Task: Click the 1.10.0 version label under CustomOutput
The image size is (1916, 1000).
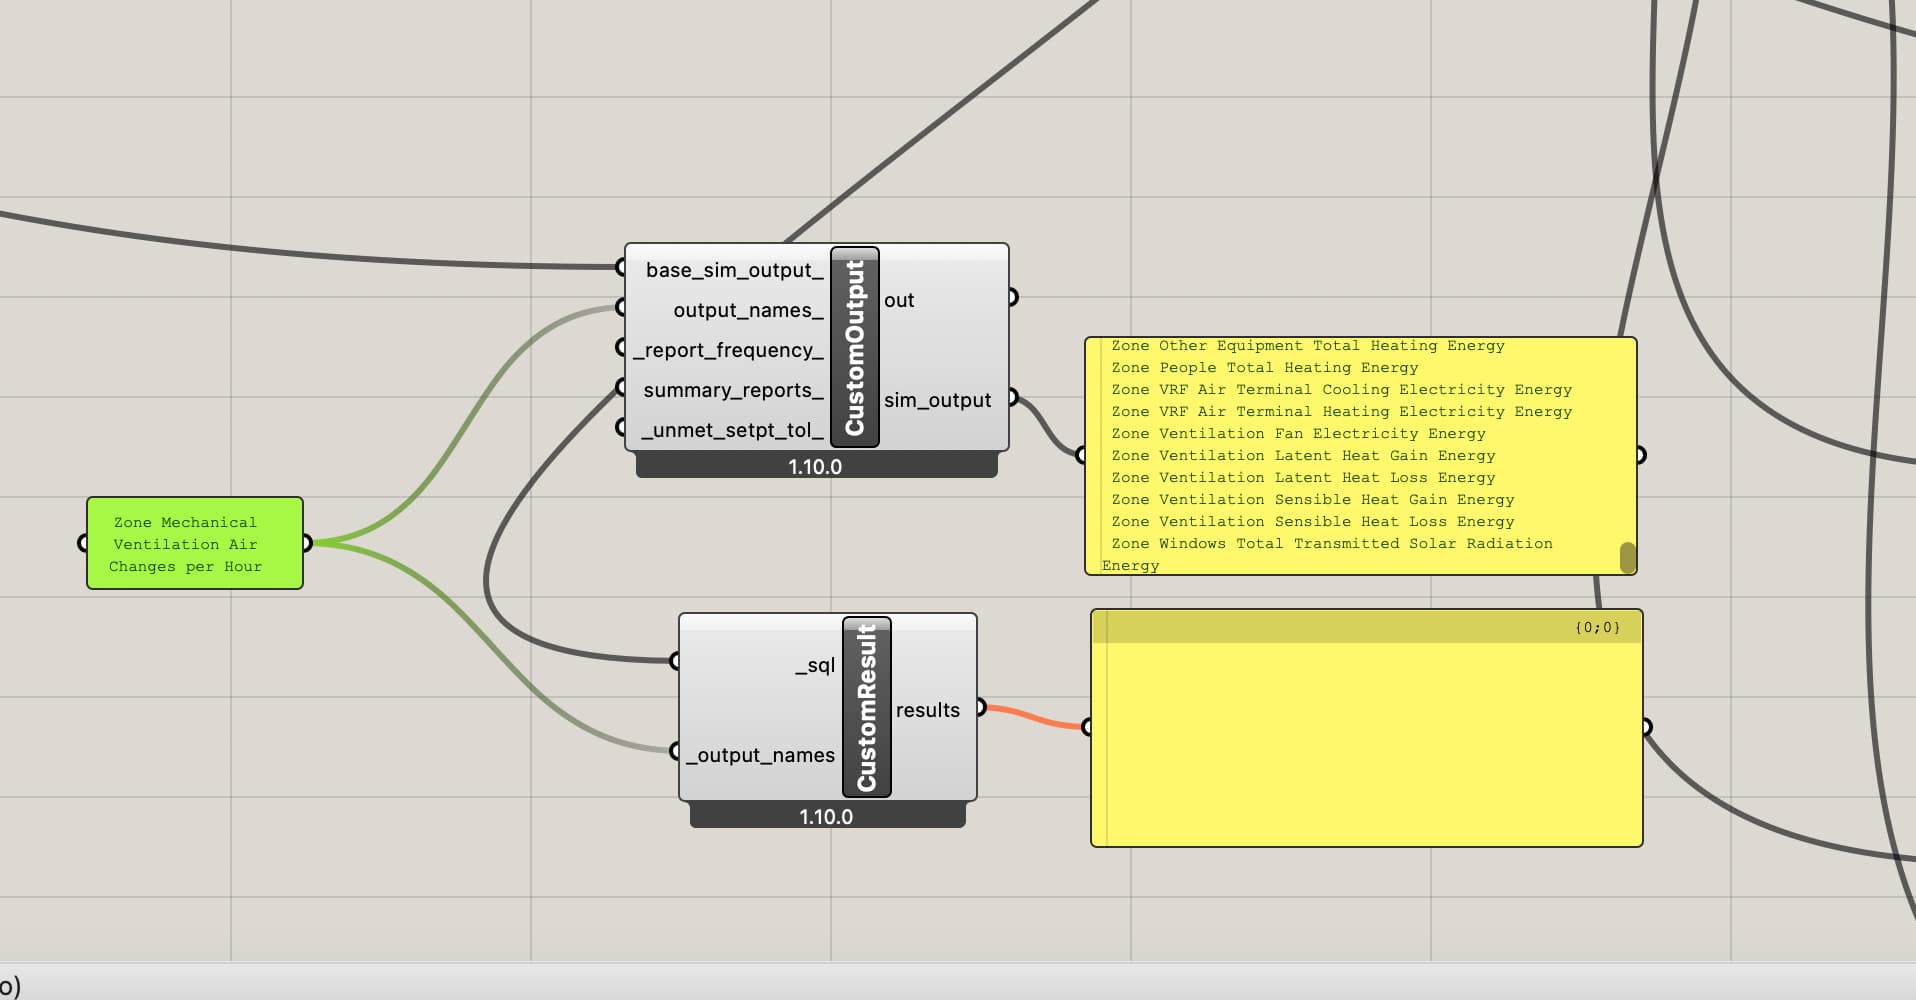Action: click(x=815, y=467)
